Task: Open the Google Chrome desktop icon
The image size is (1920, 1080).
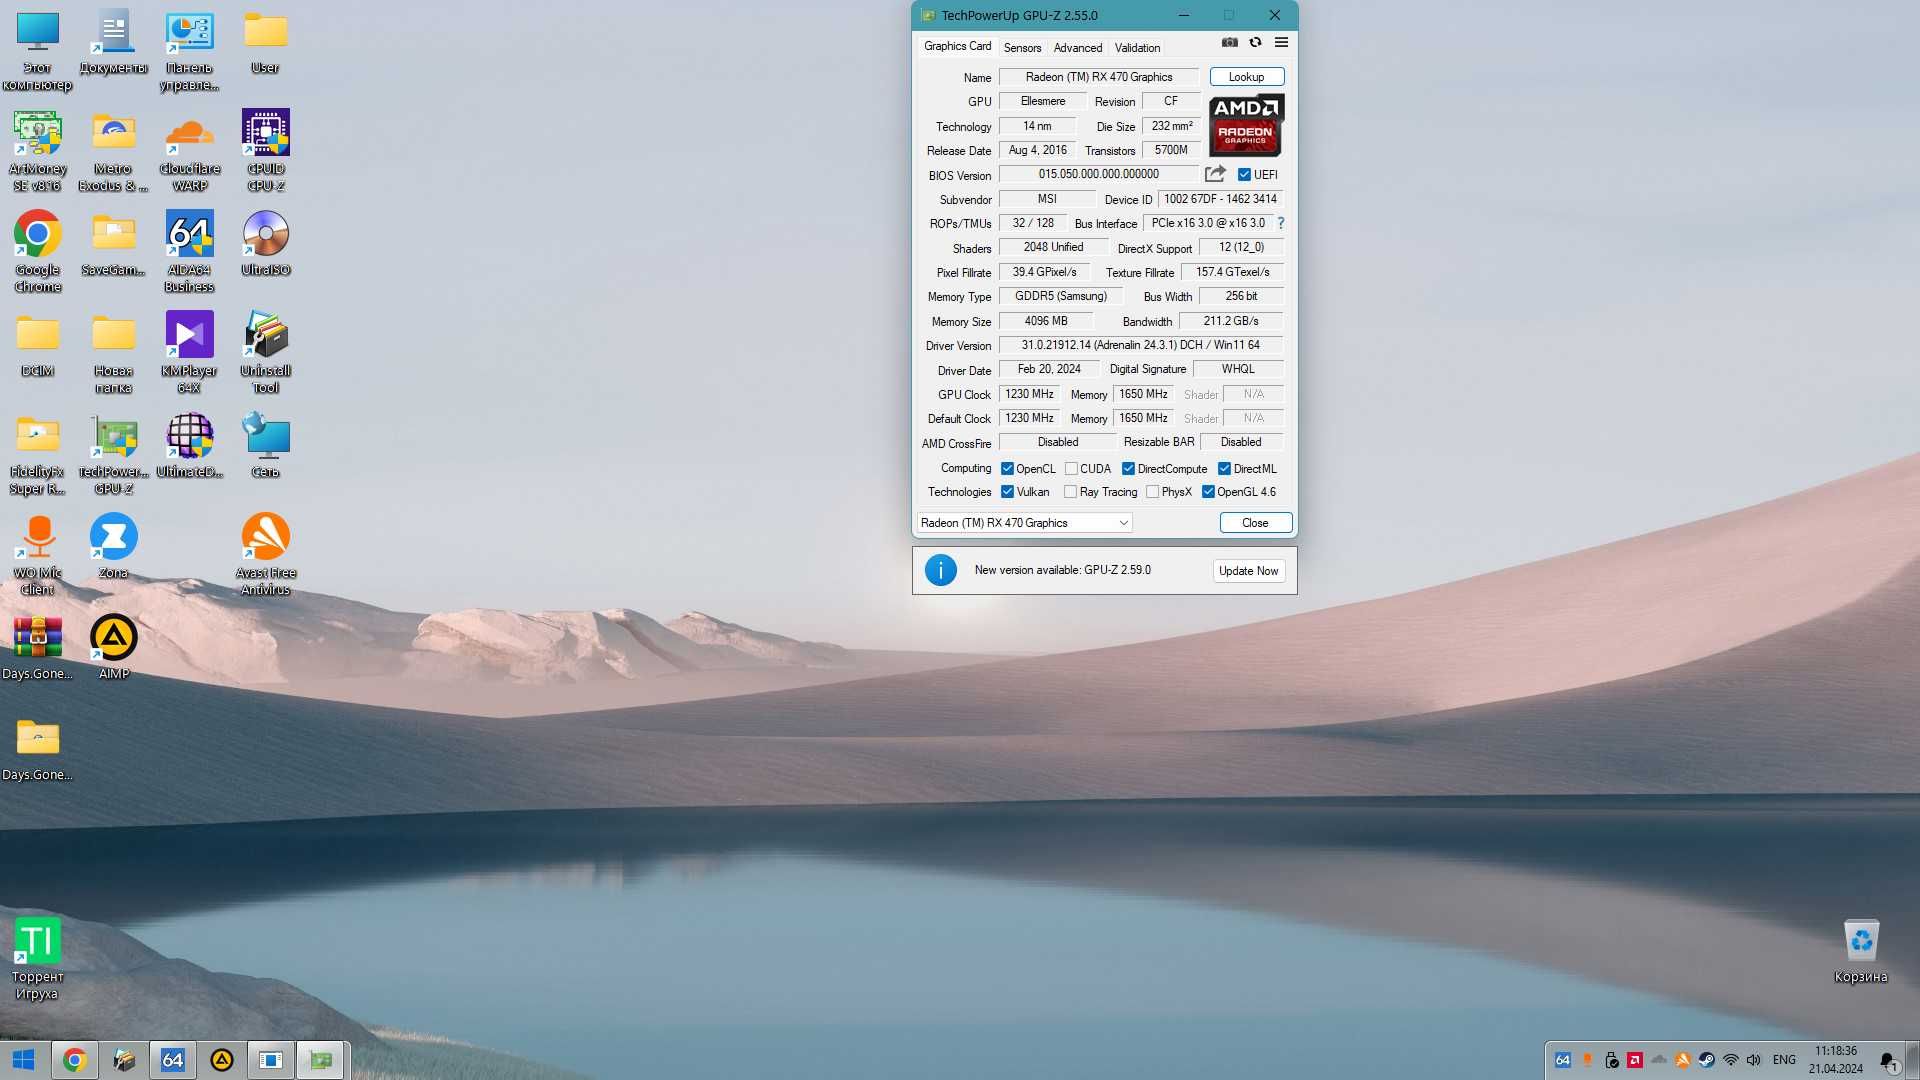Action: click(38, 250)
